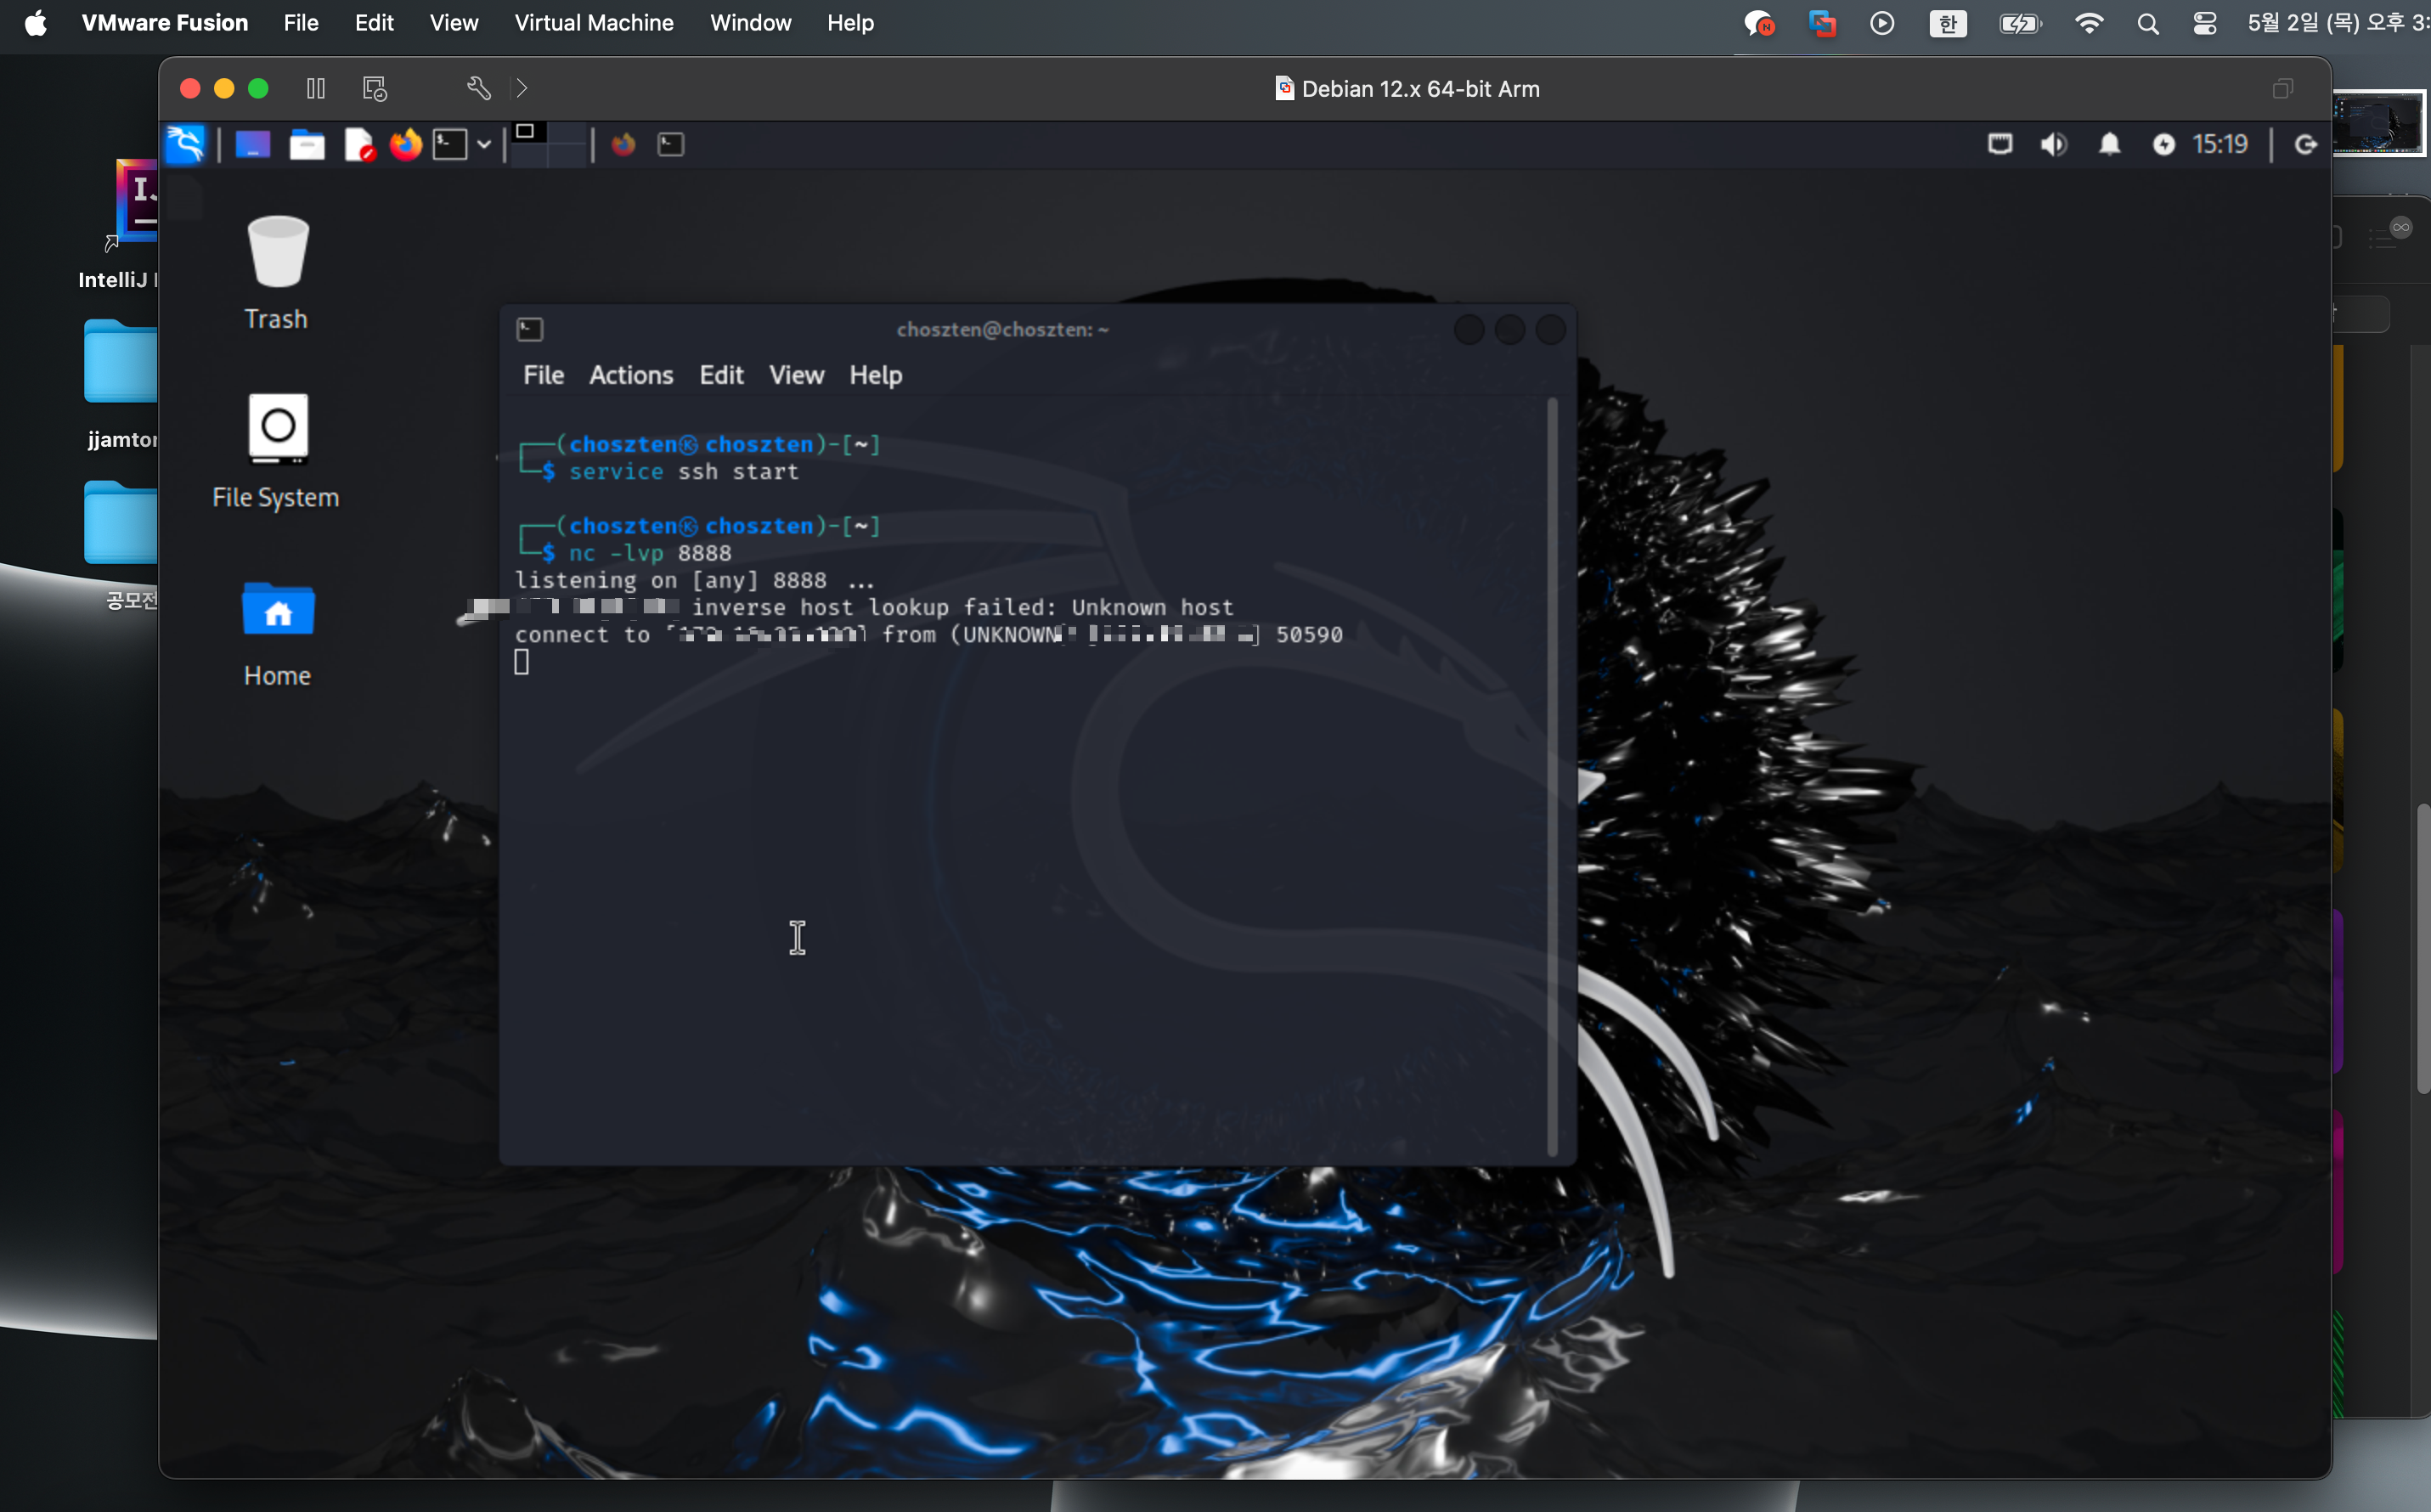Open the Home folder desktop icon
Viewport: 2431px width, 1512px height.
tap(278, 611)
